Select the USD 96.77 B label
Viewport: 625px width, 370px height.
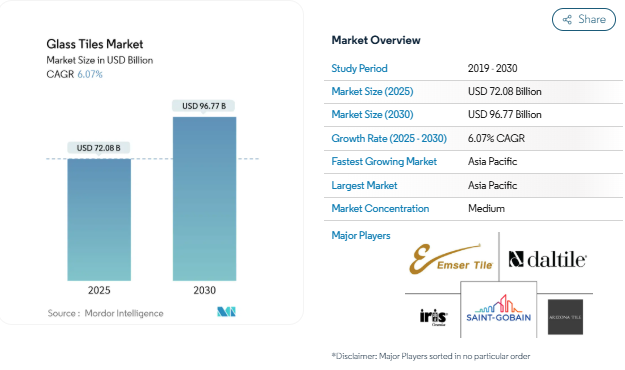point(204,106)
